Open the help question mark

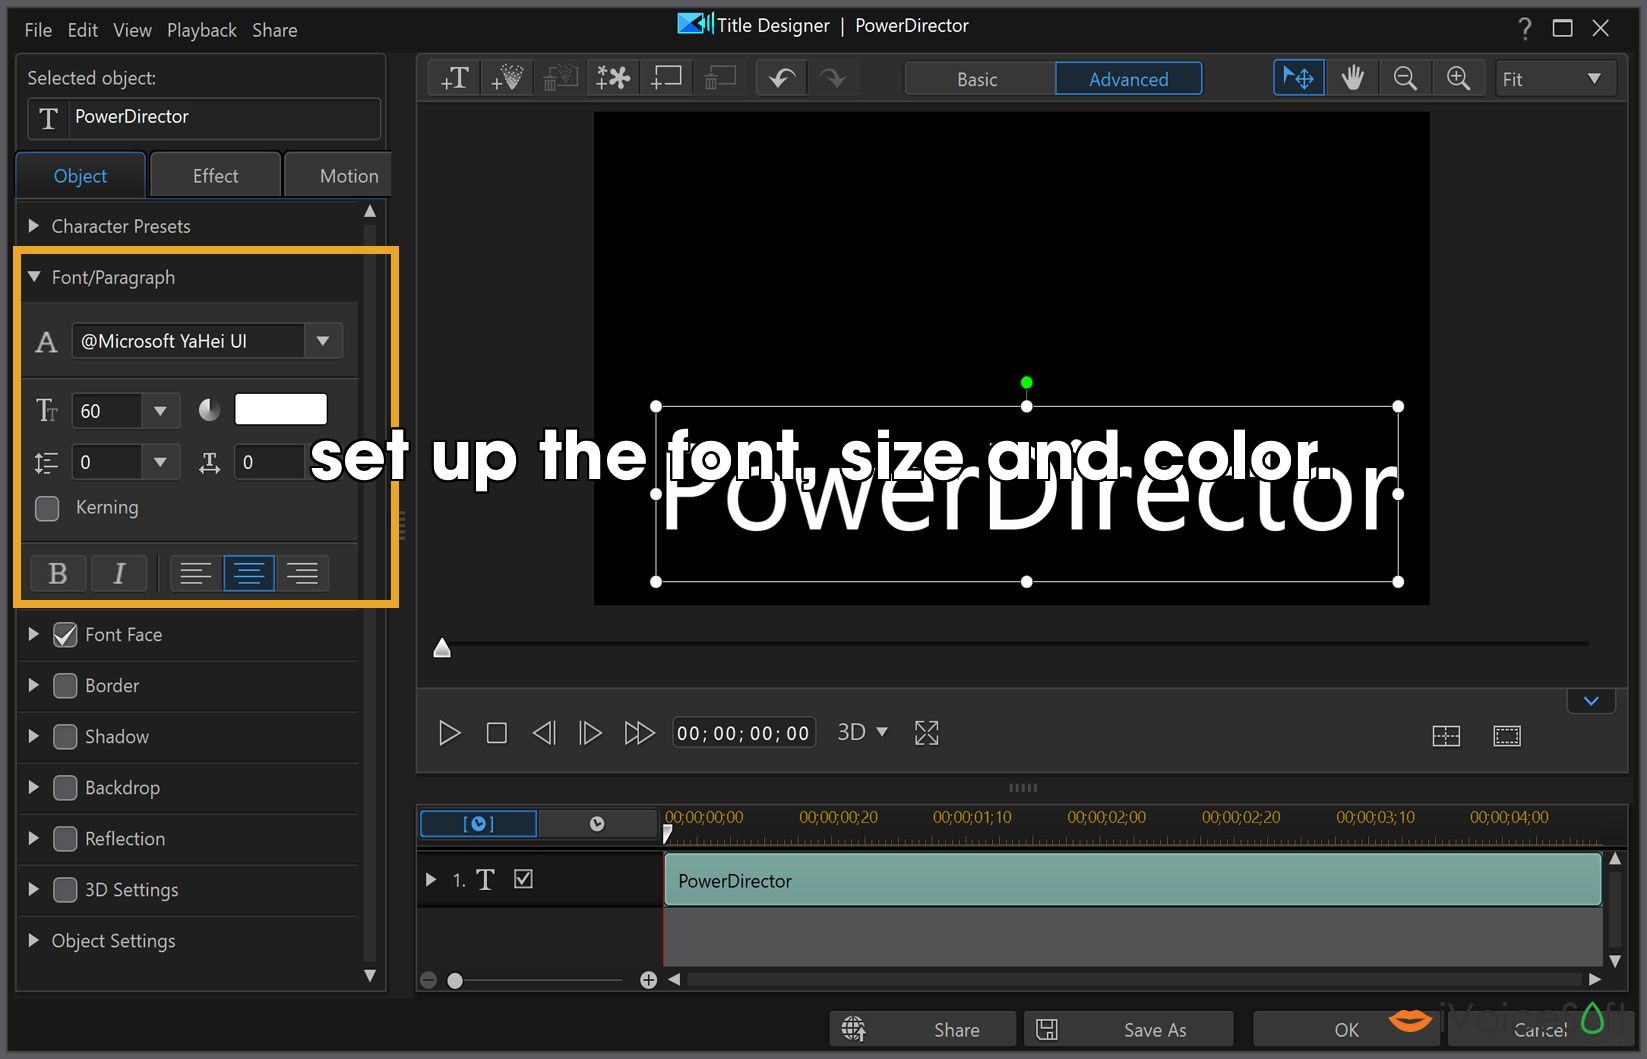[x=1524, y=29]
